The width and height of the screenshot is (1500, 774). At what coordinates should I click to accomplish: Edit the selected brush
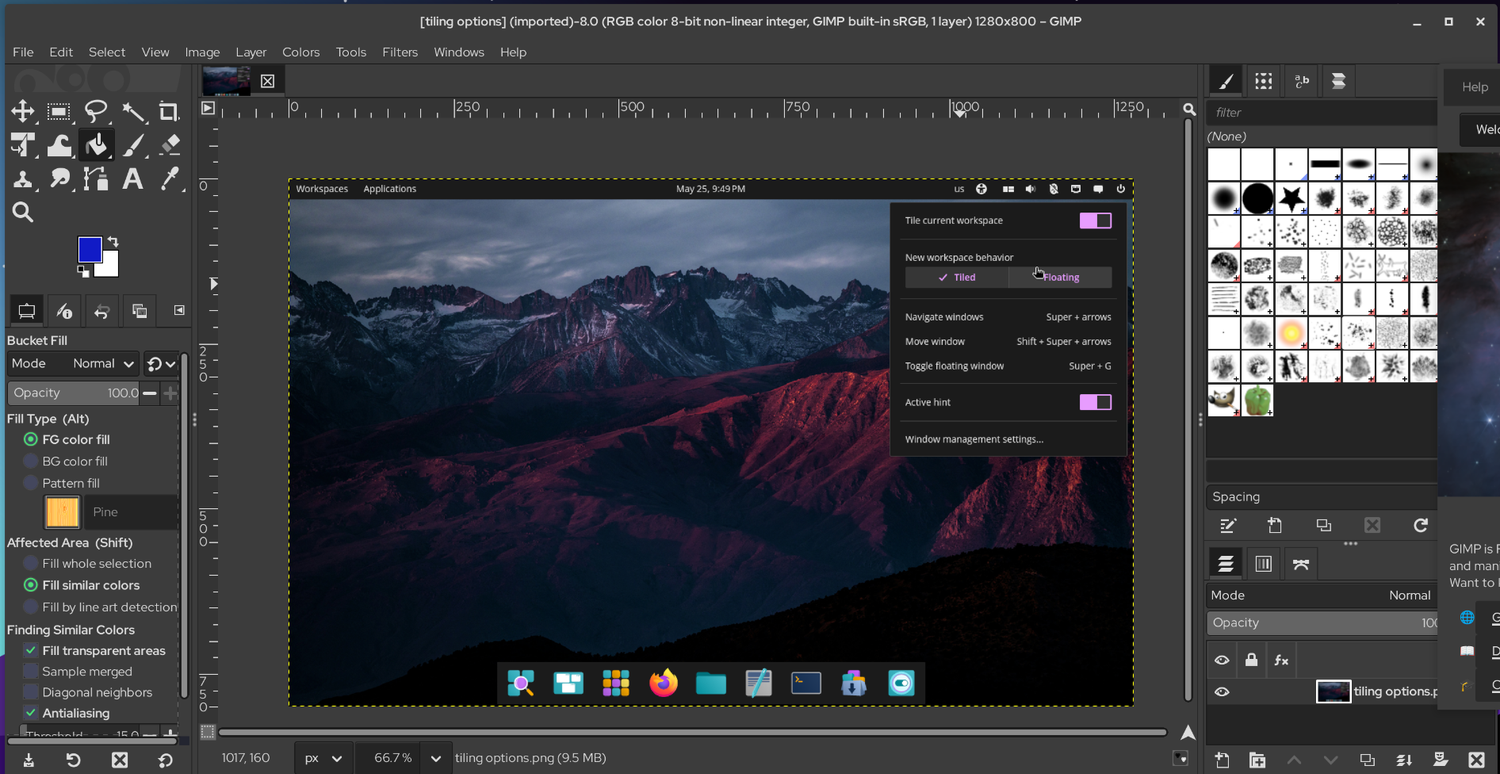click(x=1228, y=526)
